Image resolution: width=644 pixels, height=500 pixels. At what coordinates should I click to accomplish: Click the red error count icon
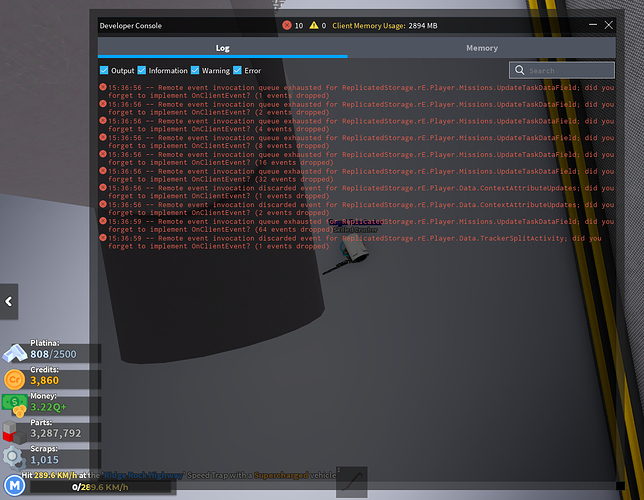(x=287, y=25)
